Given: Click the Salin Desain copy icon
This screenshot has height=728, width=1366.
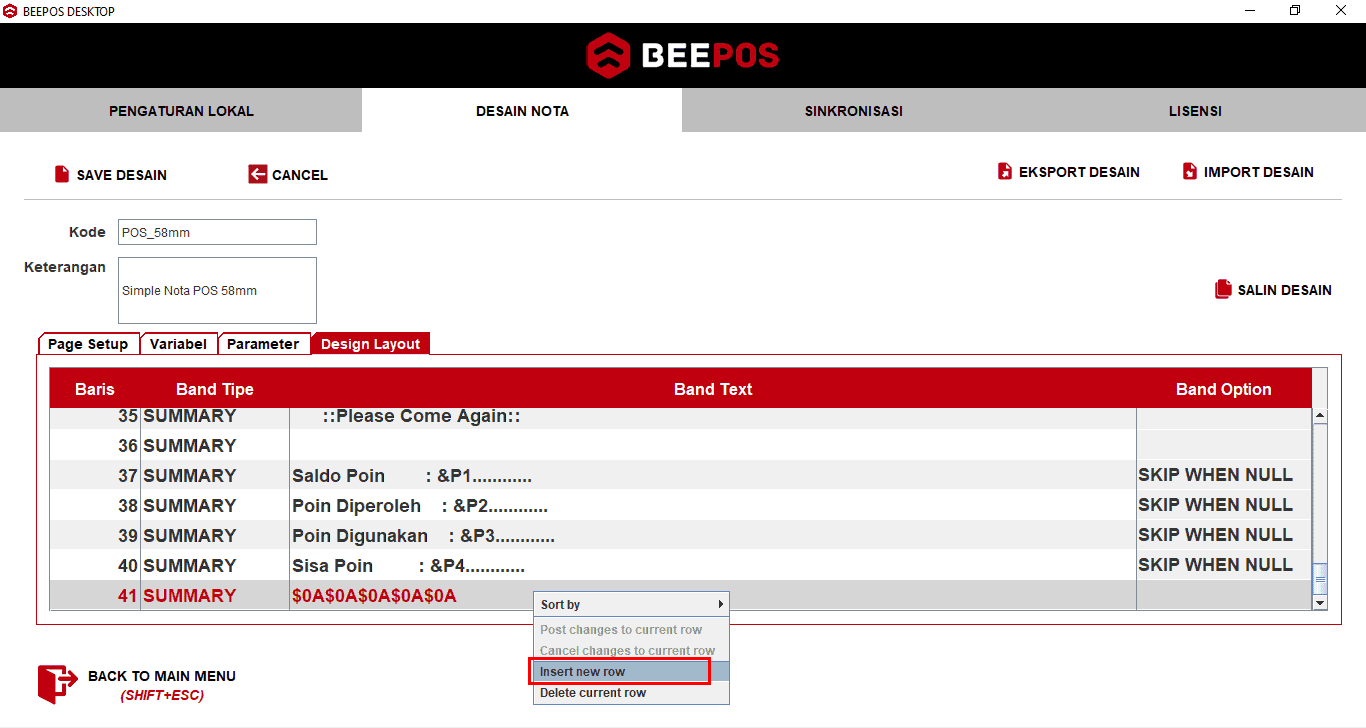Looking at the screenshot, I should pyautogui.click(x=1223, y=289).
